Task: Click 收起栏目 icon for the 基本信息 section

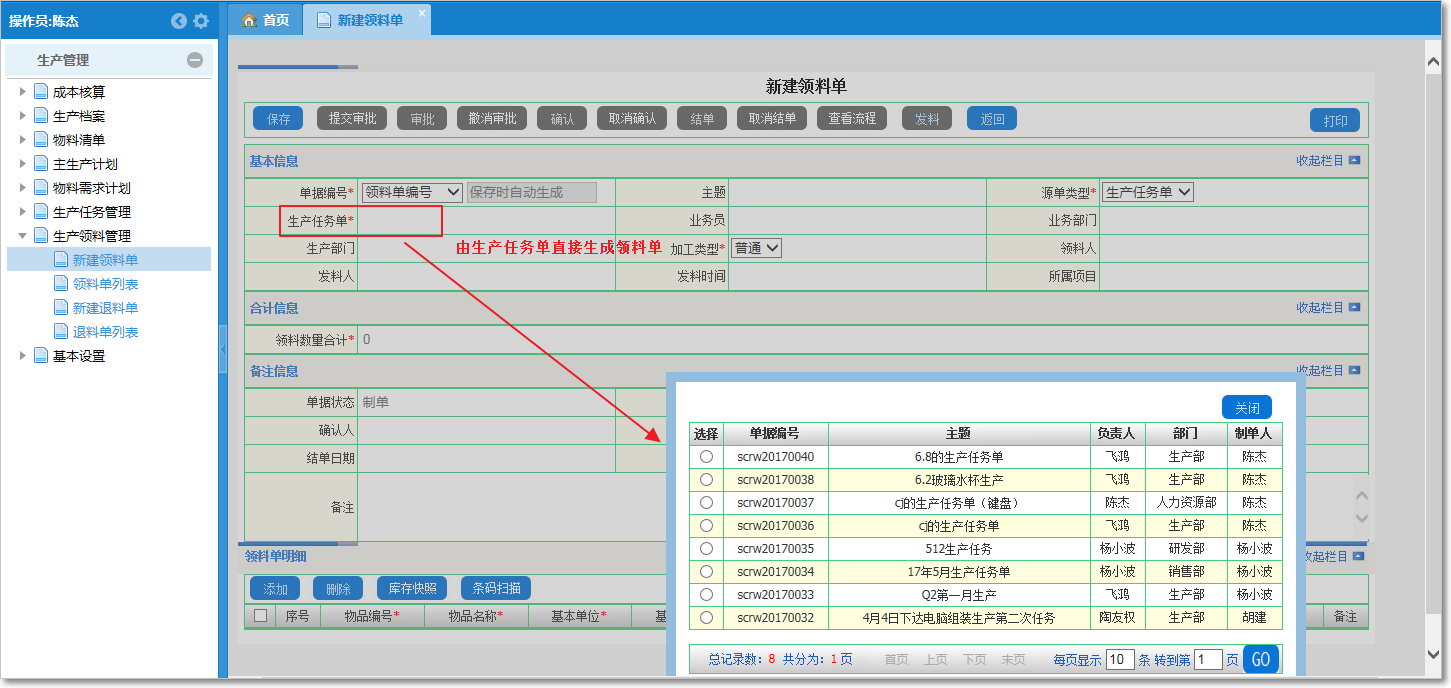Action: coord(1356,161)
